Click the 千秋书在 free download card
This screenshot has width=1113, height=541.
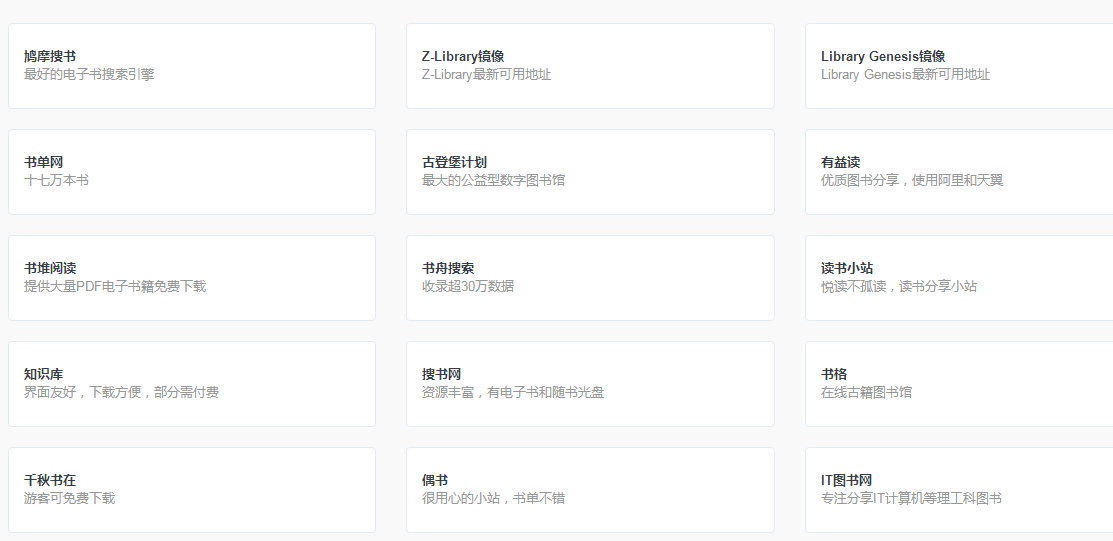192,490
